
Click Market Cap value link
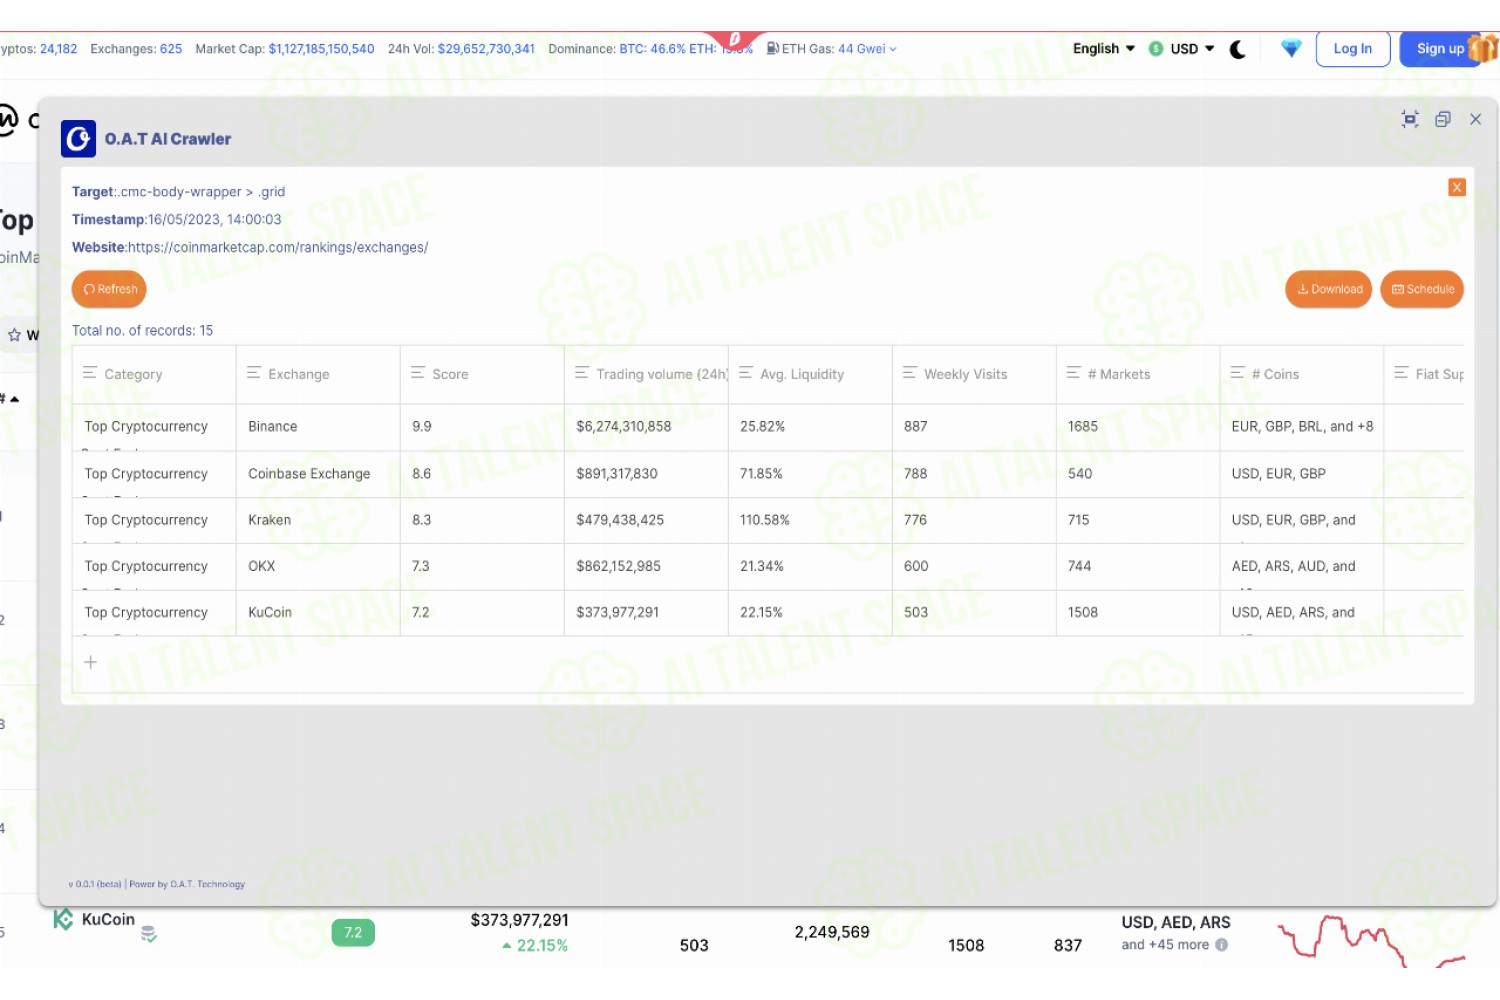point(321,49)
